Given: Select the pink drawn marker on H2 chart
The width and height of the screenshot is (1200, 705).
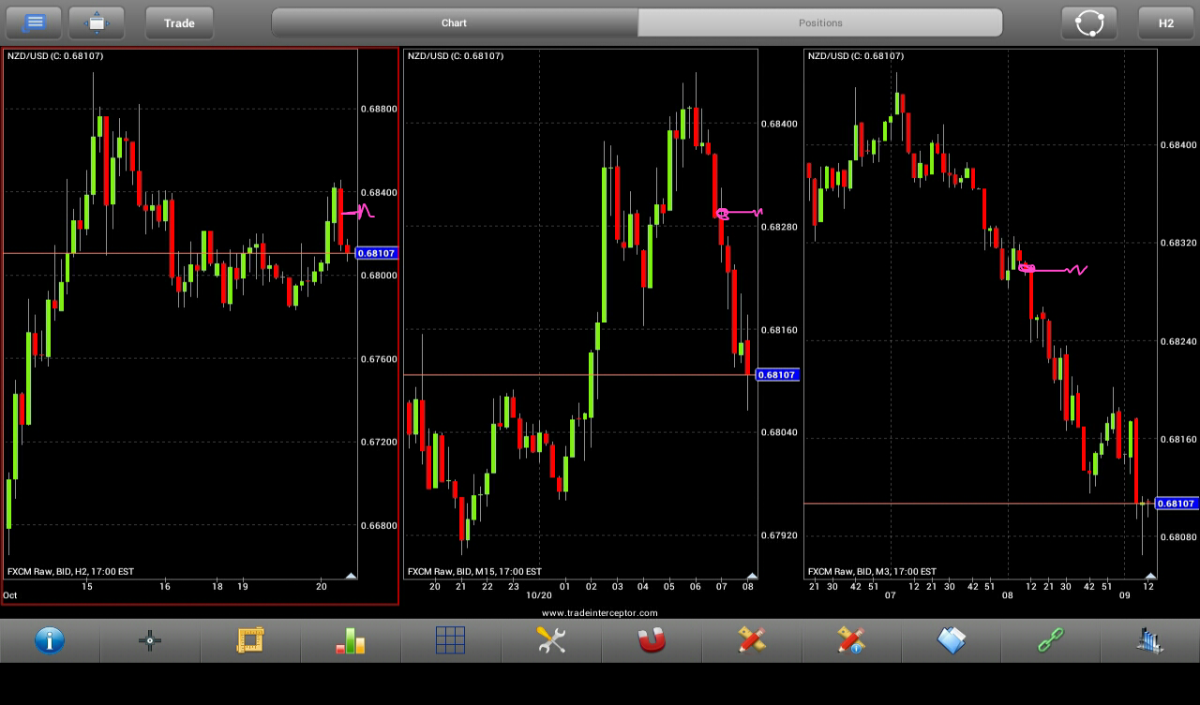Looking at the screenshot, I should click(x=357, y=212).
